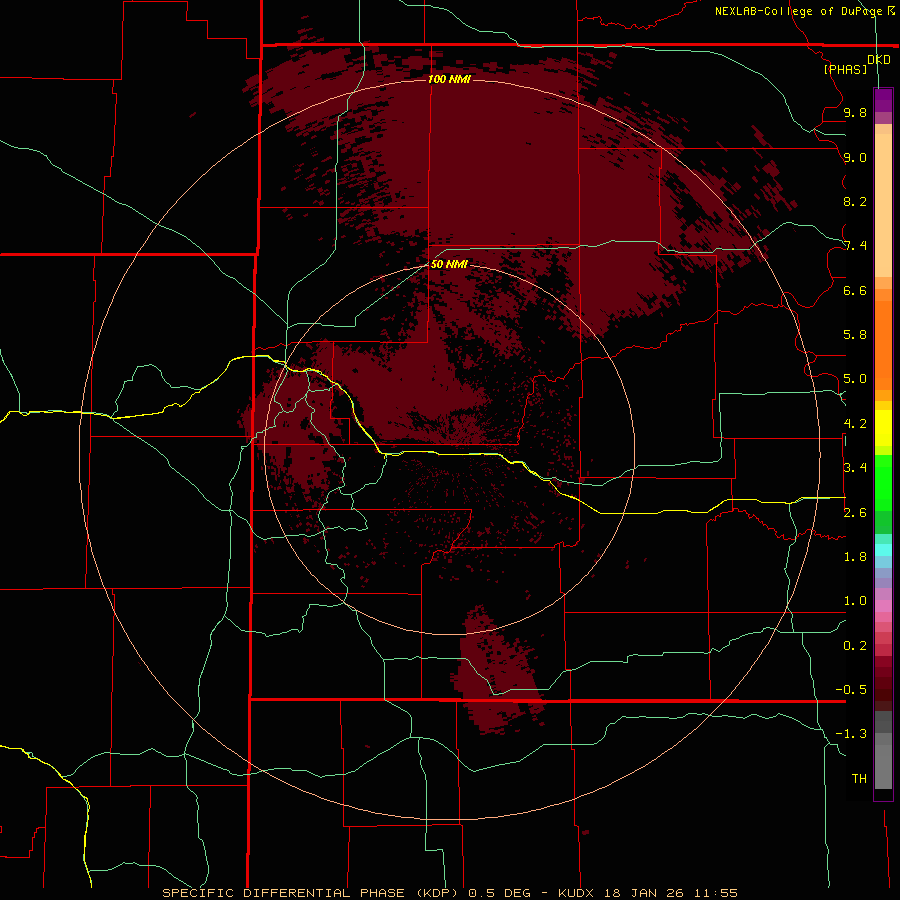Pick the light peach segment of color bar
Screen dimensions: 900x900
coord(883,204)
